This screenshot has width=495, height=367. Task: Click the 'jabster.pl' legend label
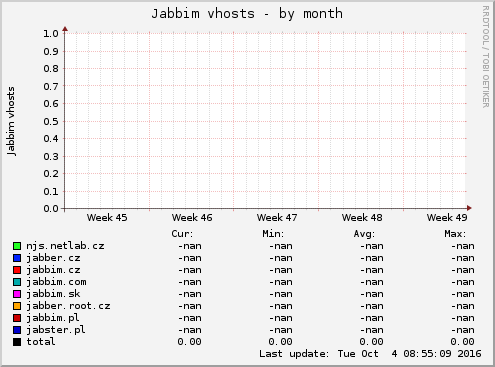(x=56, y=330)
